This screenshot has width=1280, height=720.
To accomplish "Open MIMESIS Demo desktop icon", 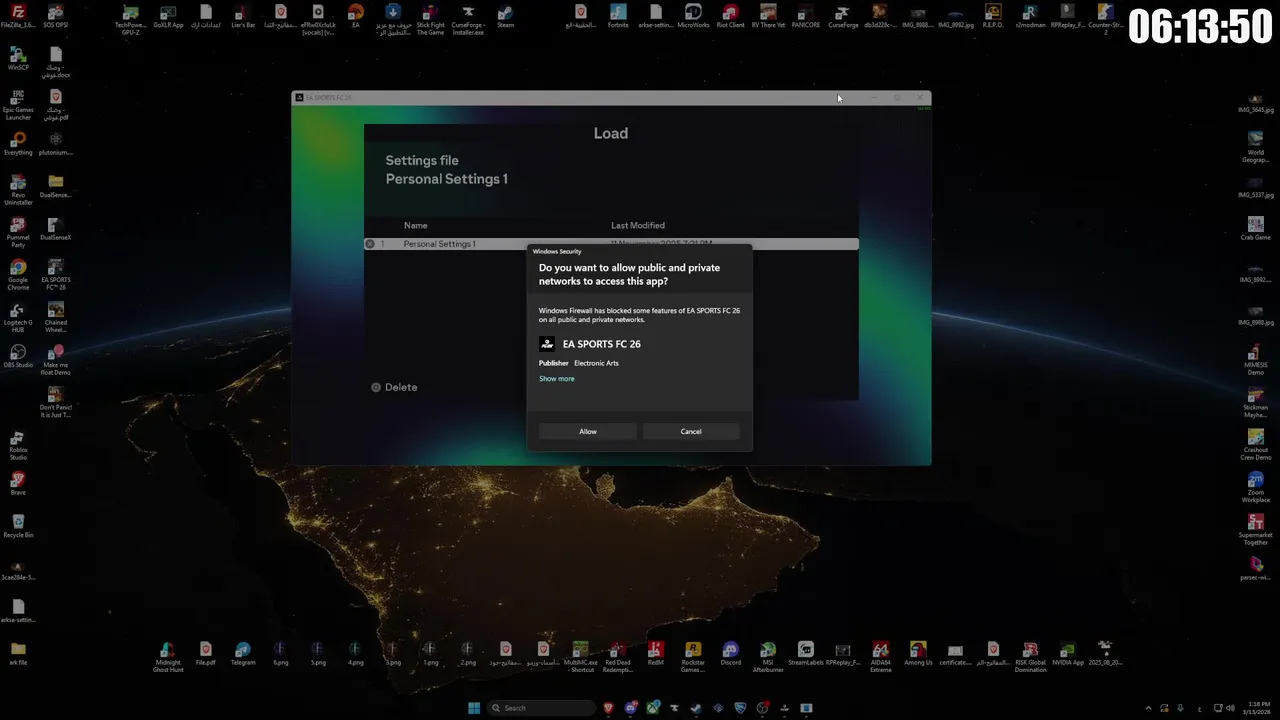I will pos(1256,360).
